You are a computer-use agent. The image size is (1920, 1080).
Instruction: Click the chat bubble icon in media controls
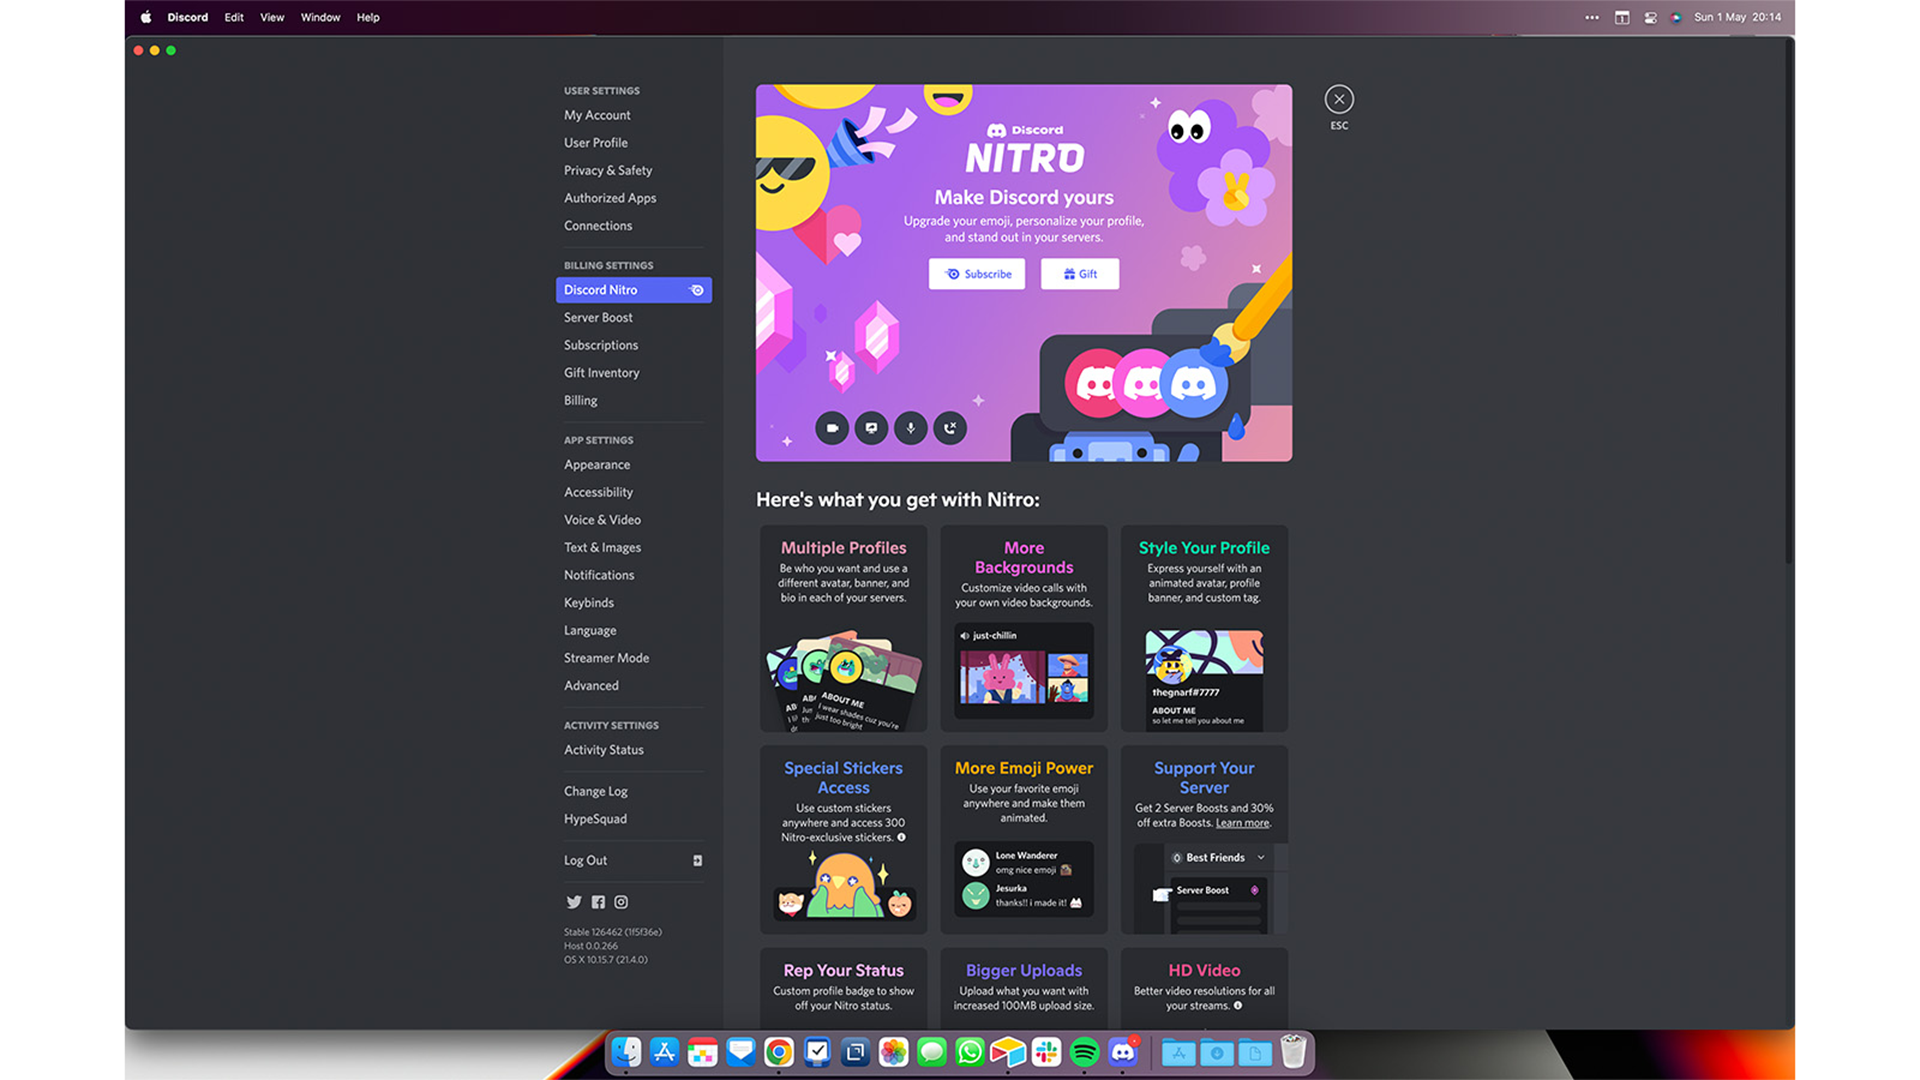coord(870,427)
